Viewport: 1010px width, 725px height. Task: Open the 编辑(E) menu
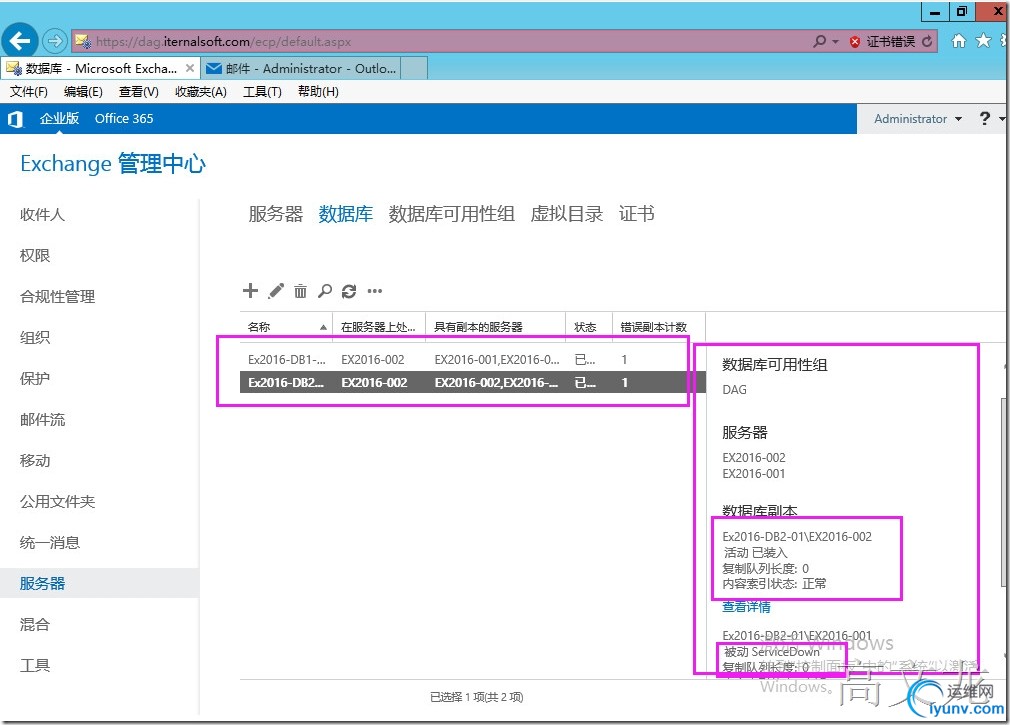point(83,92)
